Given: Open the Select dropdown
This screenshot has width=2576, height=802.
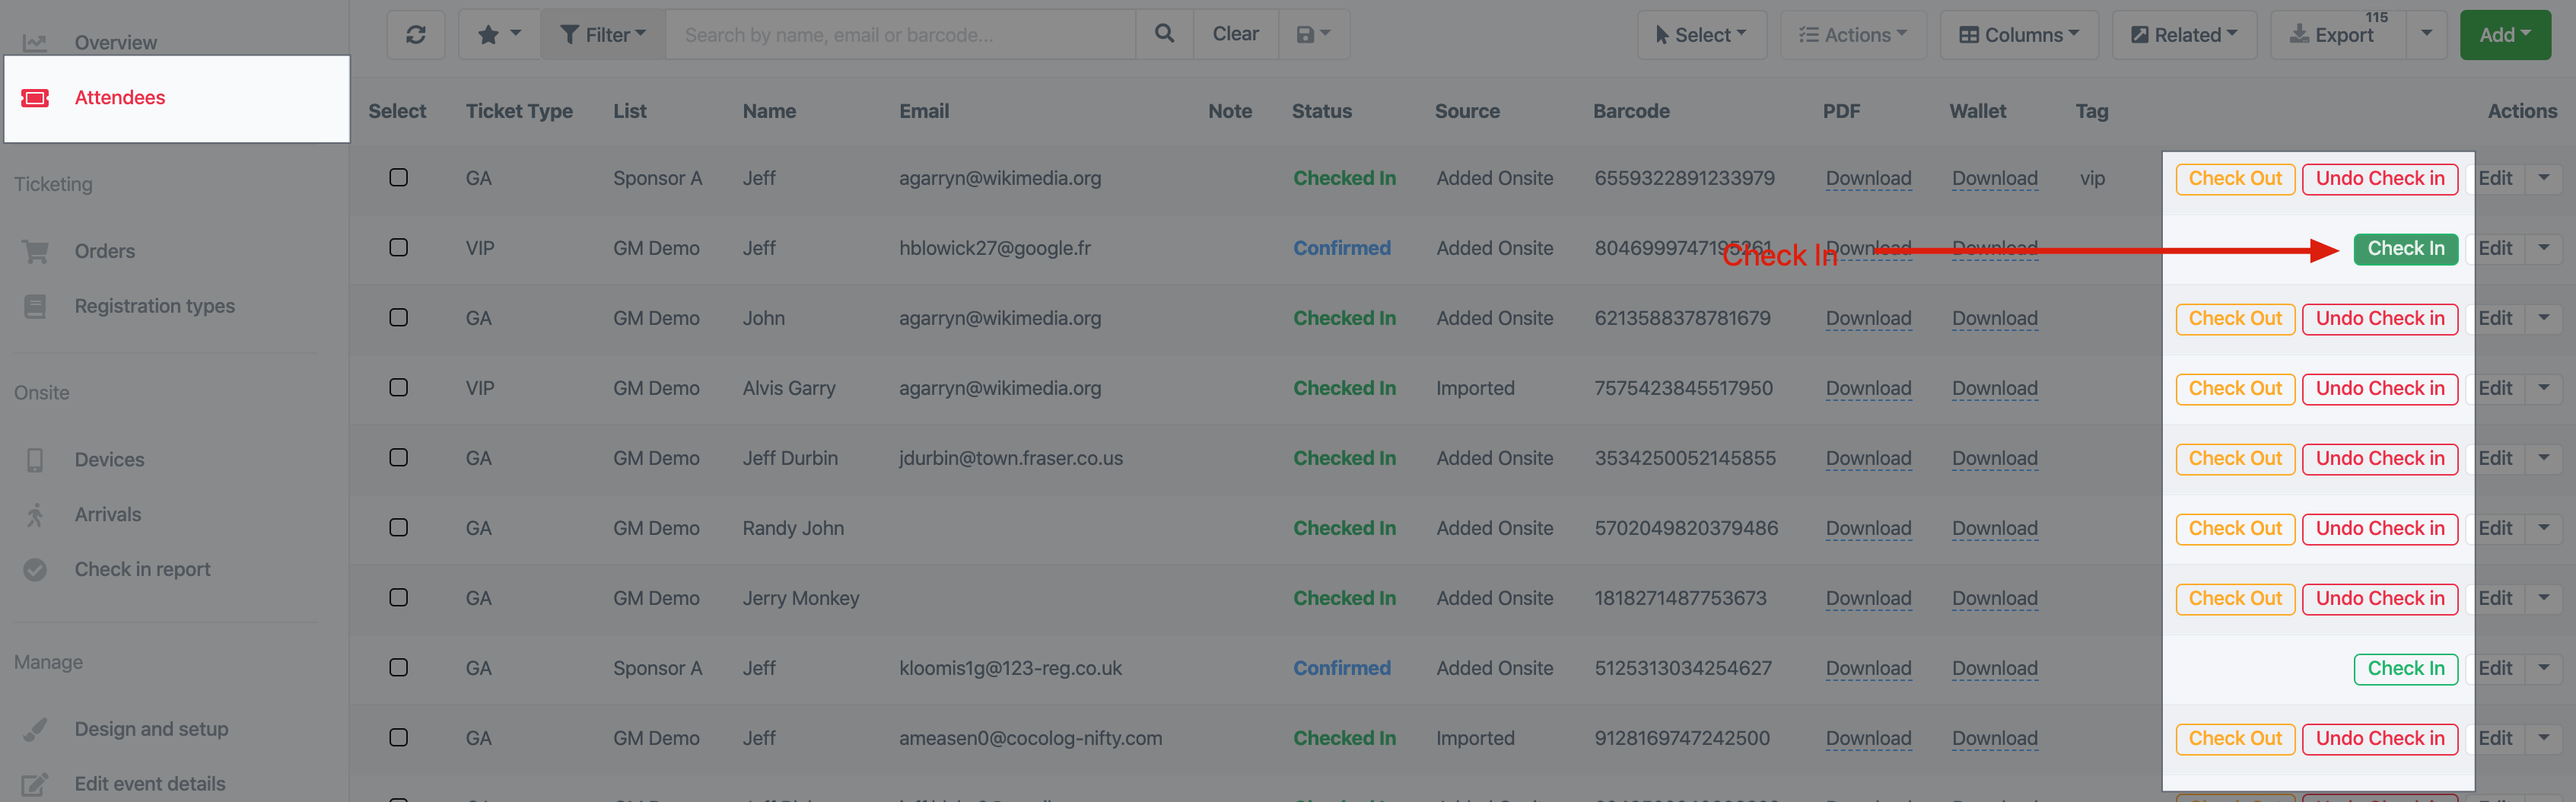Looking at the screenshot, I should tap(1701, 35).
